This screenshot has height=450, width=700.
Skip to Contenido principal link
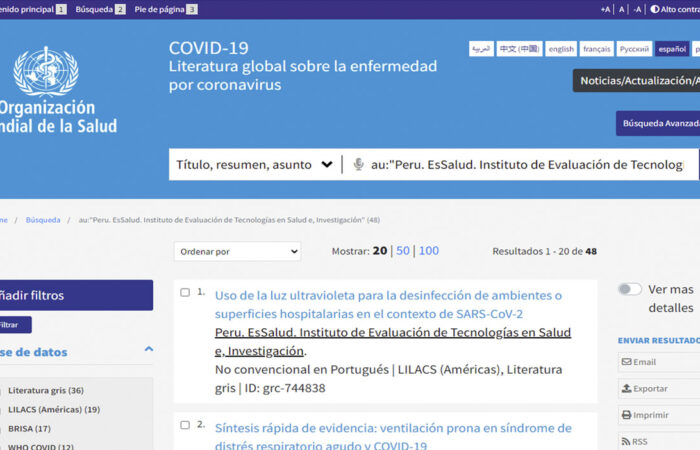pos(32,9)
